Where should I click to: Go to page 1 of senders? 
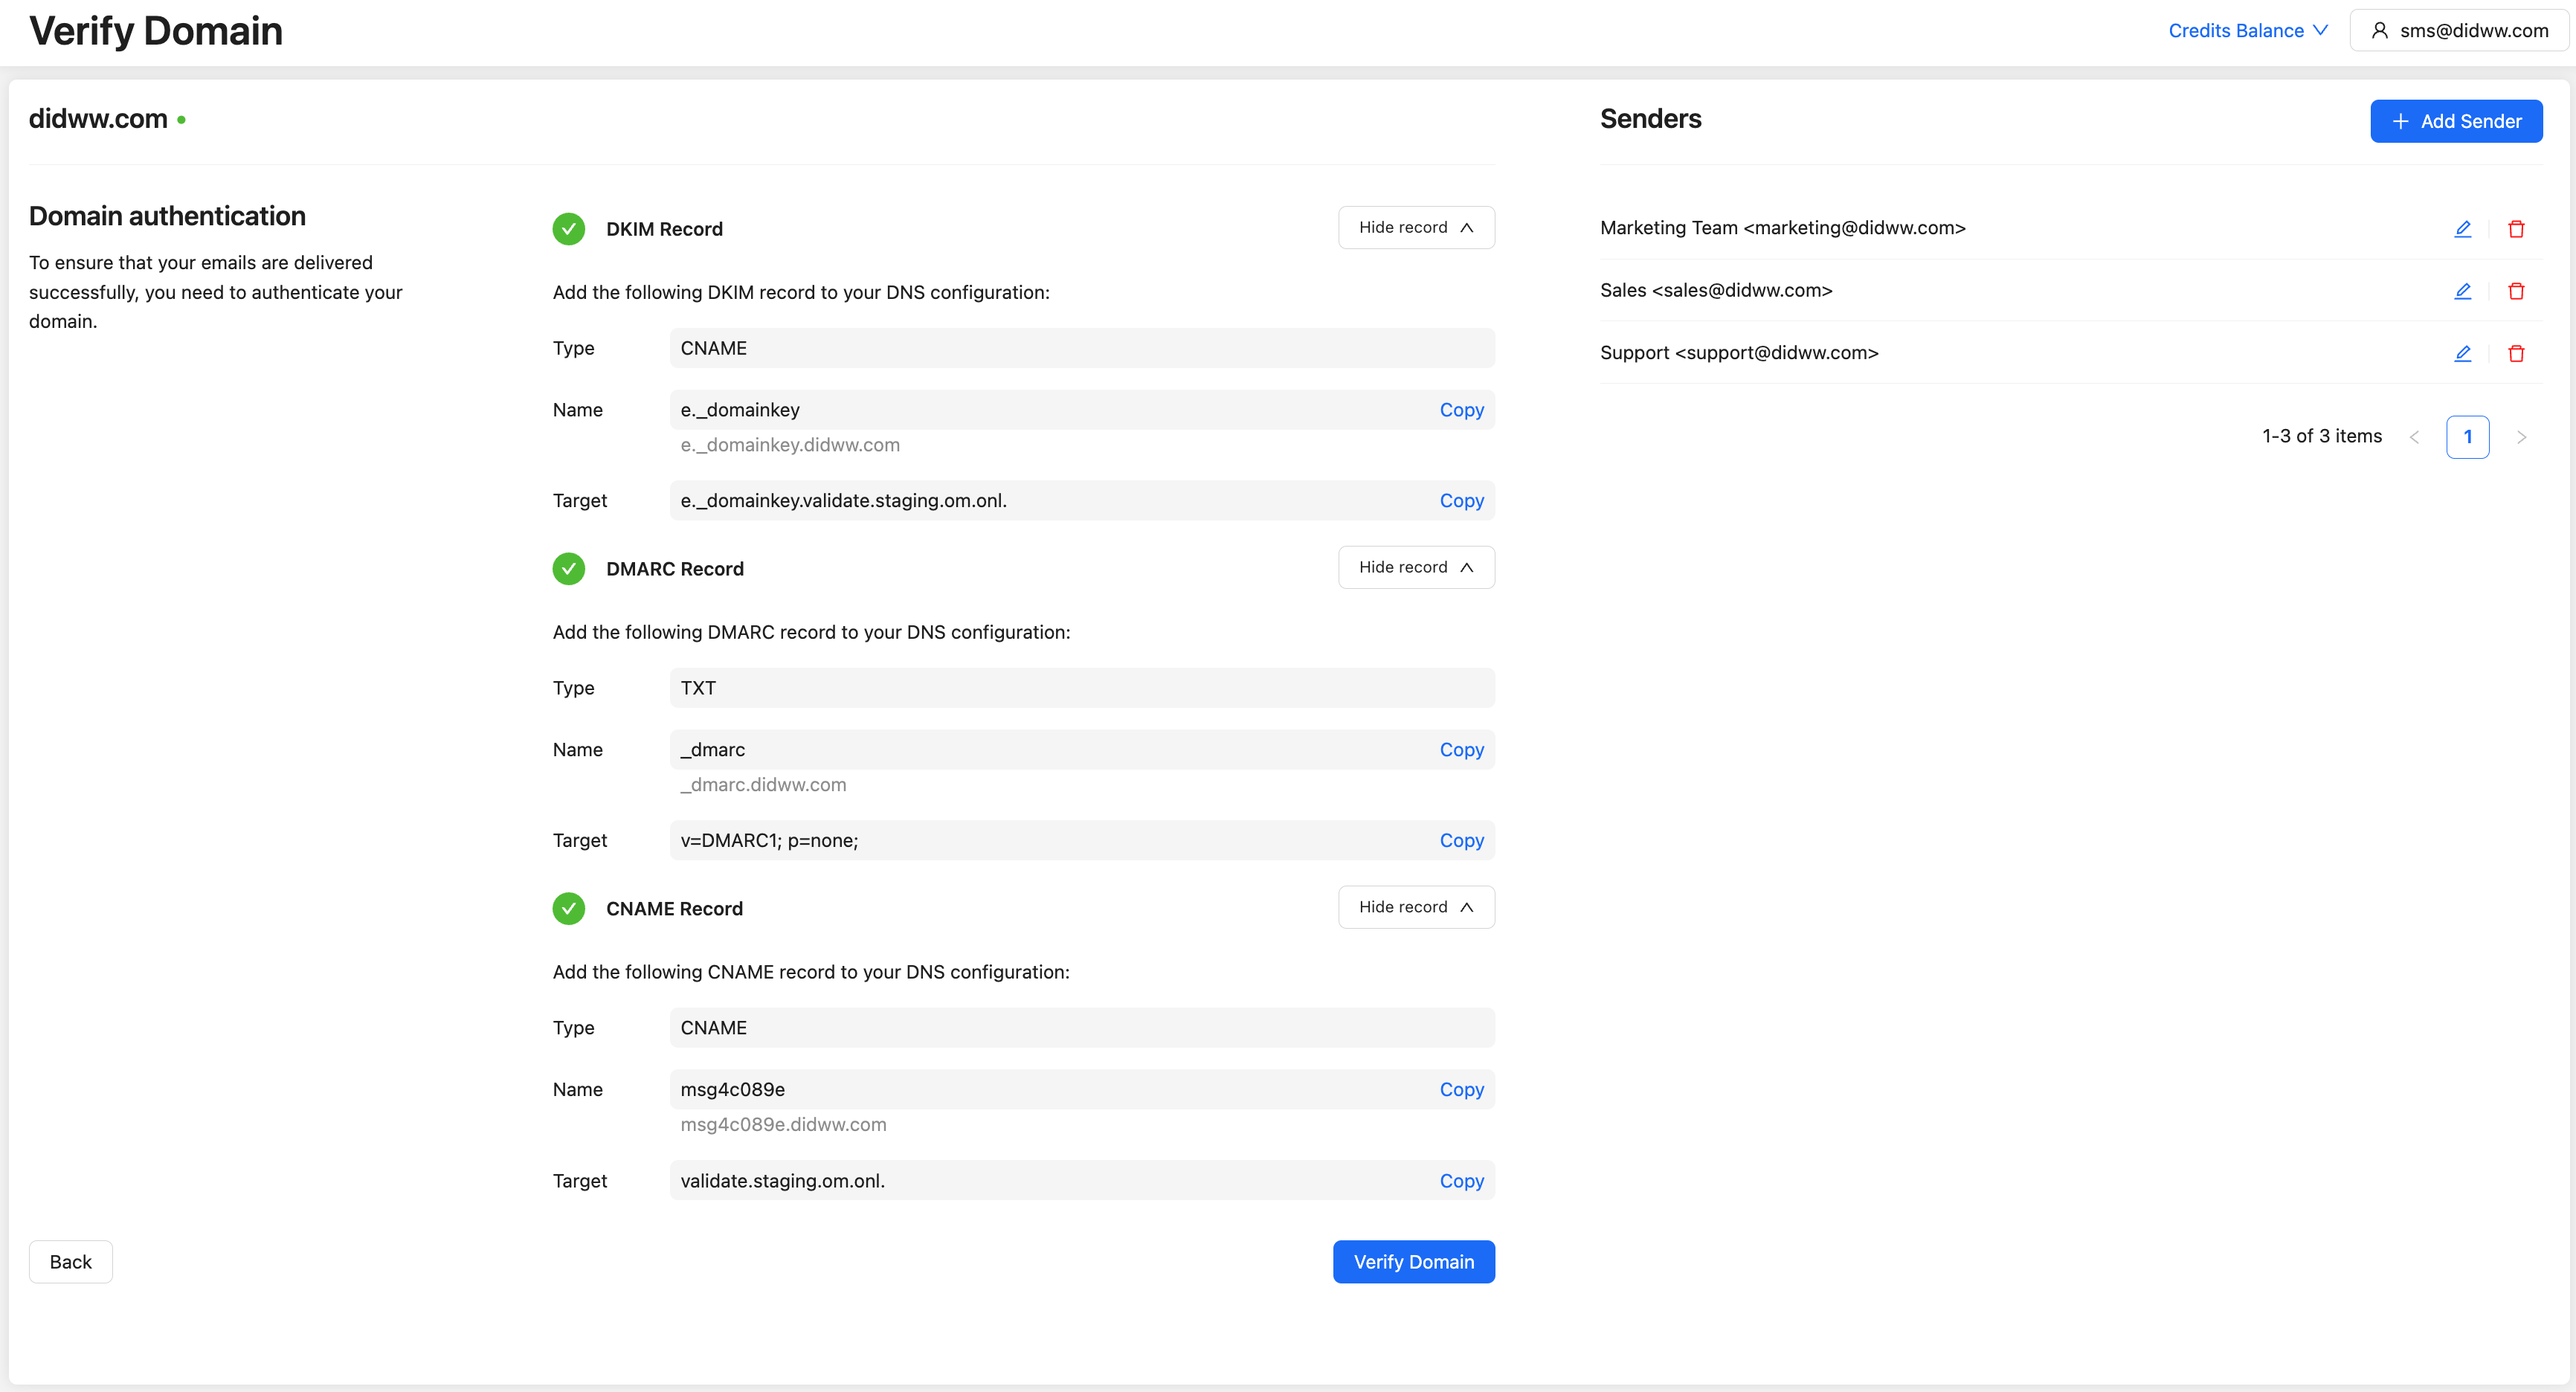pyautogui.click(x=2467, y=437)
